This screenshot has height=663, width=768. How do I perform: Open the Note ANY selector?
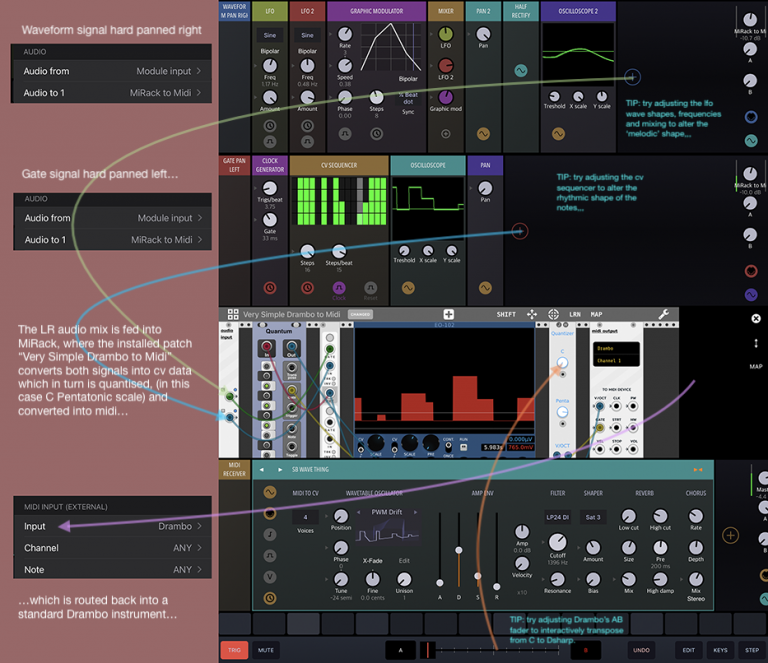[x=113, y=569]
